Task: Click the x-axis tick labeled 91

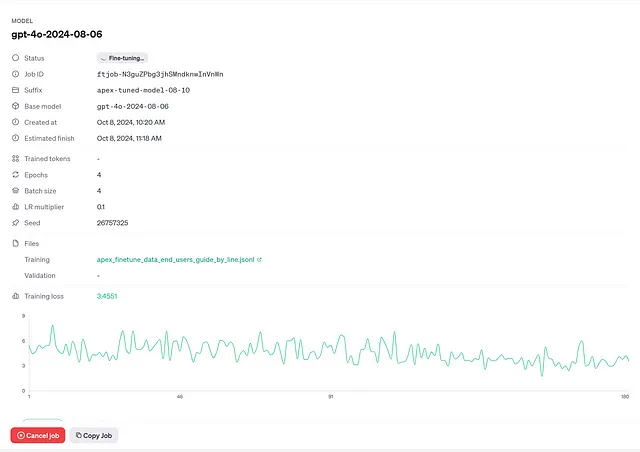Action: pyautogui.click(x=331, y=396)
